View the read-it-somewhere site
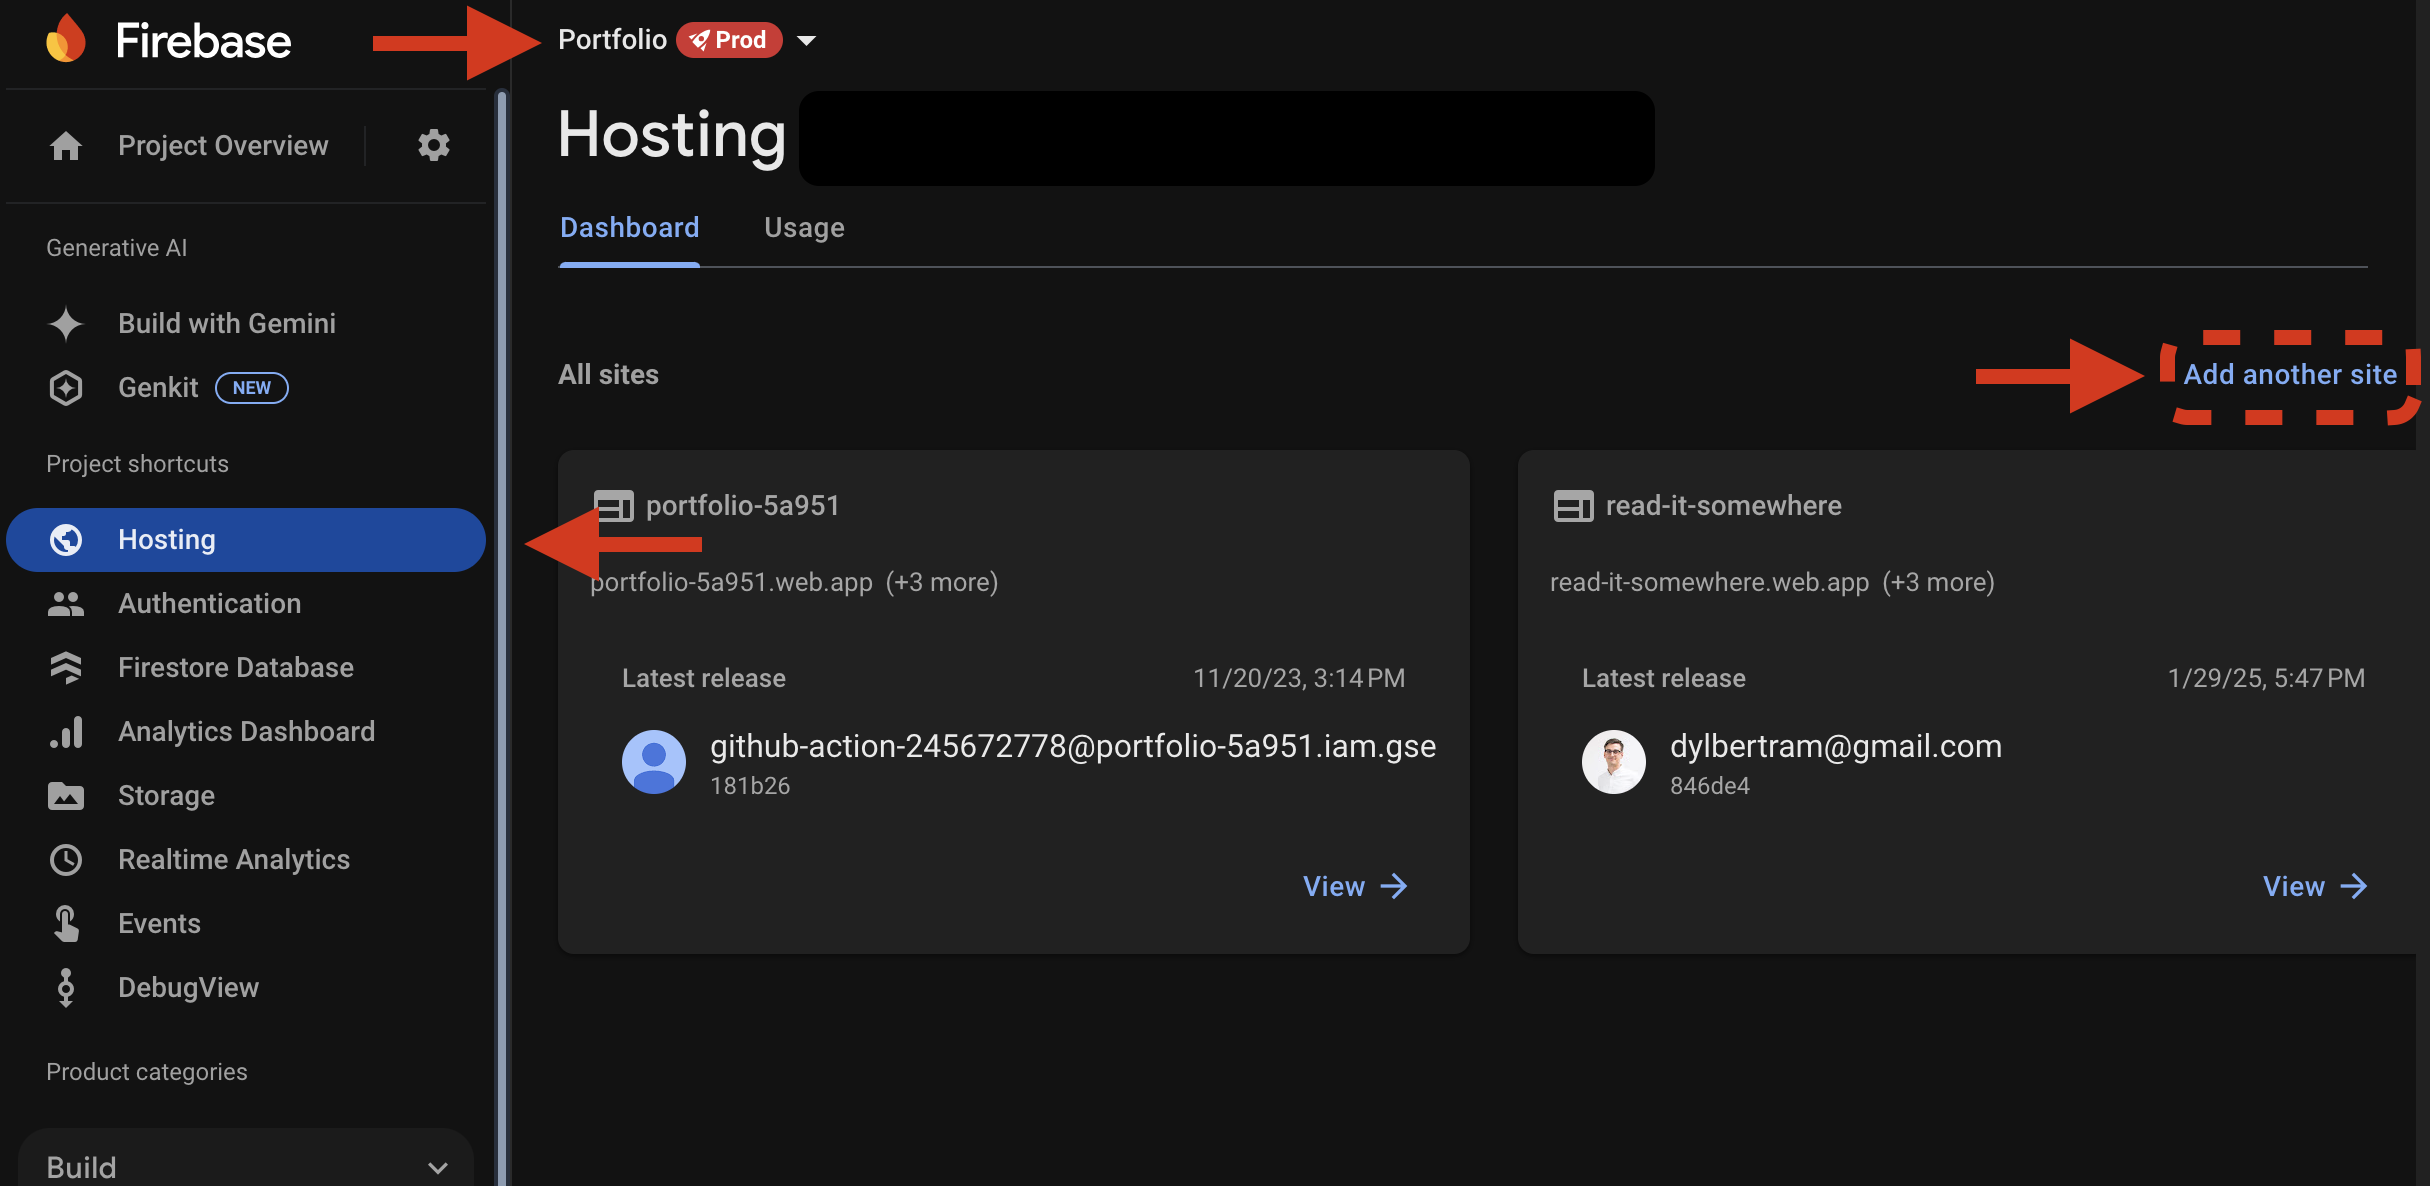2430x1186 pixels. [2314, 886]
